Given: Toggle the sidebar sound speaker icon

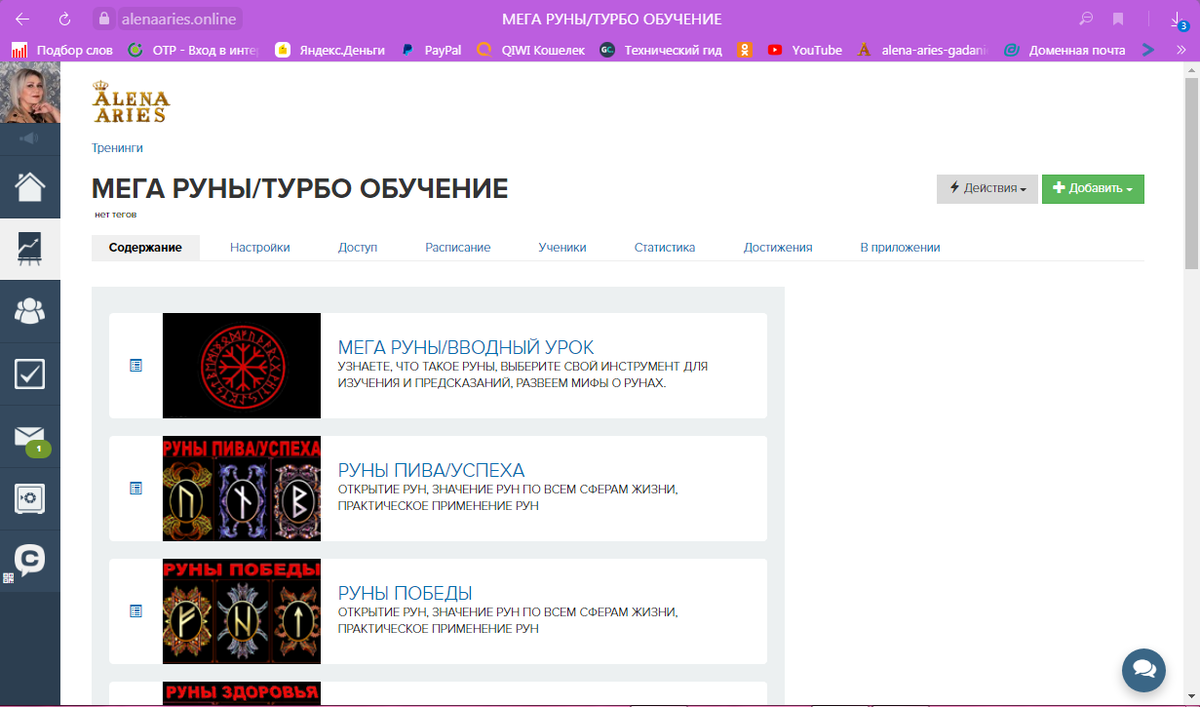Looking at the screenshot, I should (x=28, y=138).
